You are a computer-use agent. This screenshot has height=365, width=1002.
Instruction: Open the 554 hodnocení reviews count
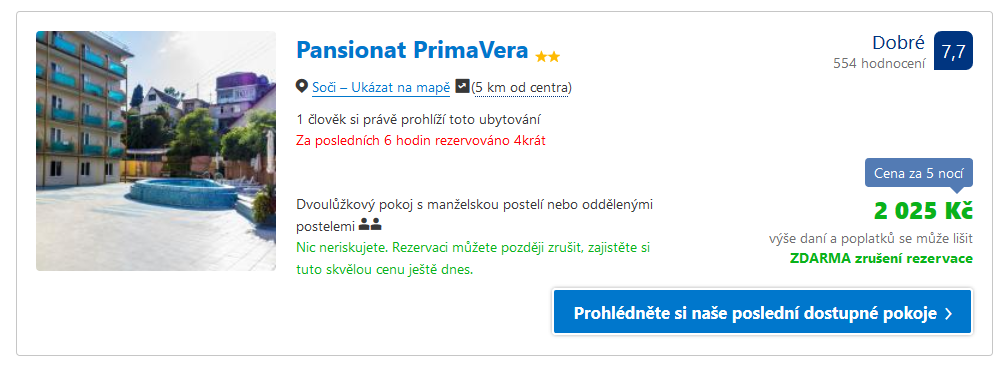coord(879,63)
